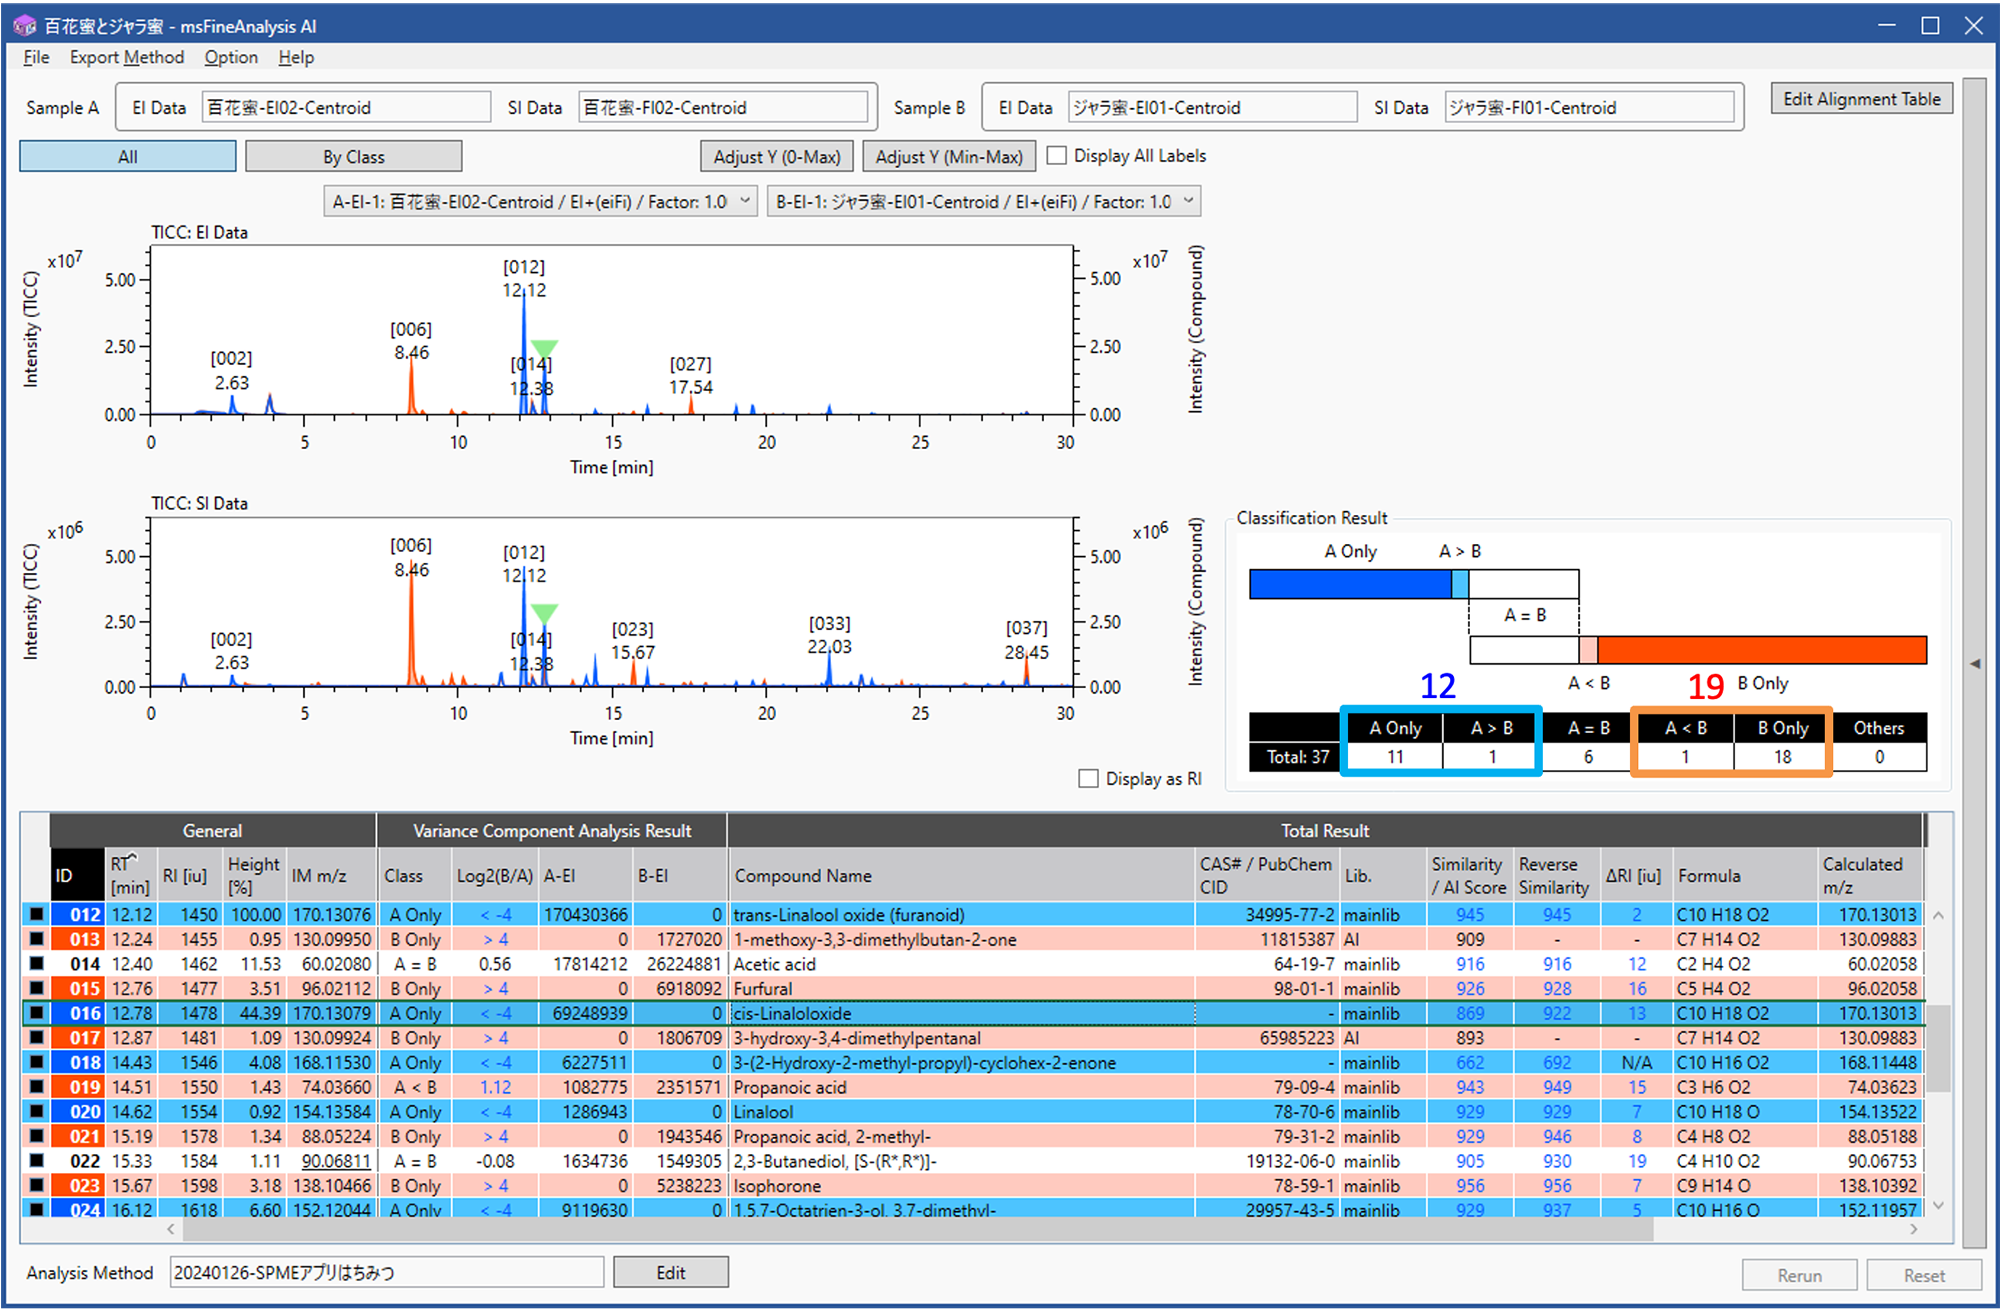The width and height of the screenshot is (2000, 1309).
Task: Click the table's horizontal scrollbar thumb
Action: click(916, 1229)
